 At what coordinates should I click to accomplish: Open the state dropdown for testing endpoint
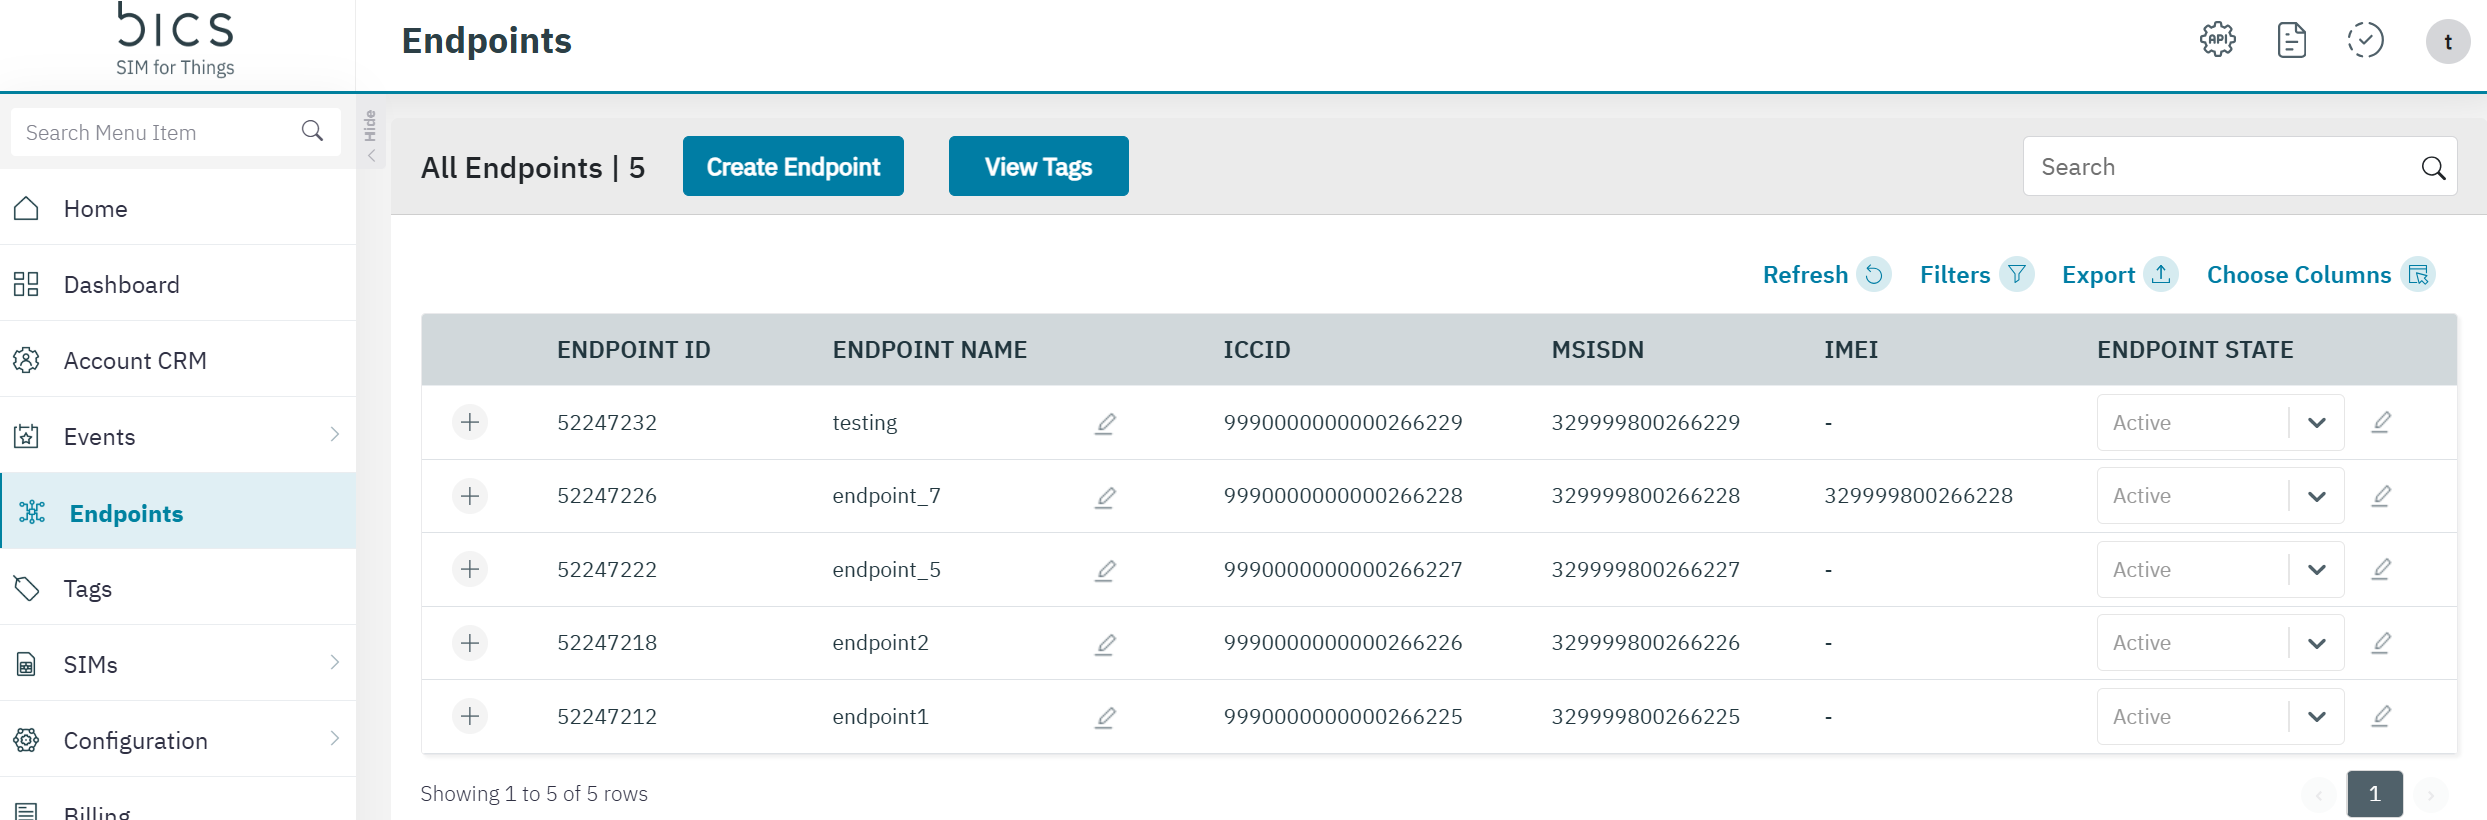point(2316,423)
